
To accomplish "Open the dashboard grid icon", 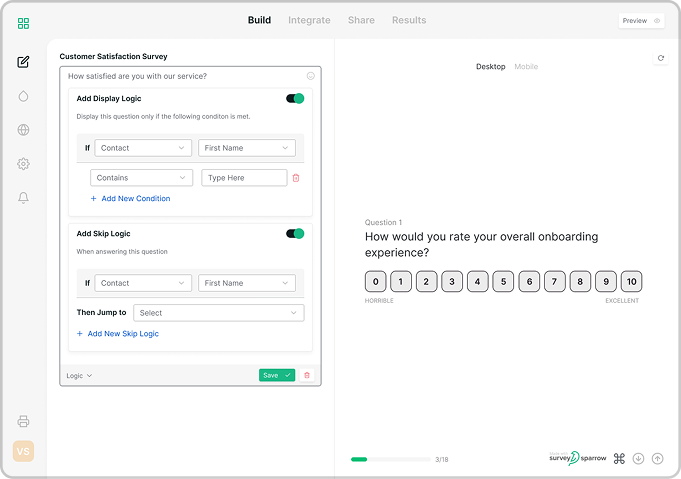I will point(24,23).
